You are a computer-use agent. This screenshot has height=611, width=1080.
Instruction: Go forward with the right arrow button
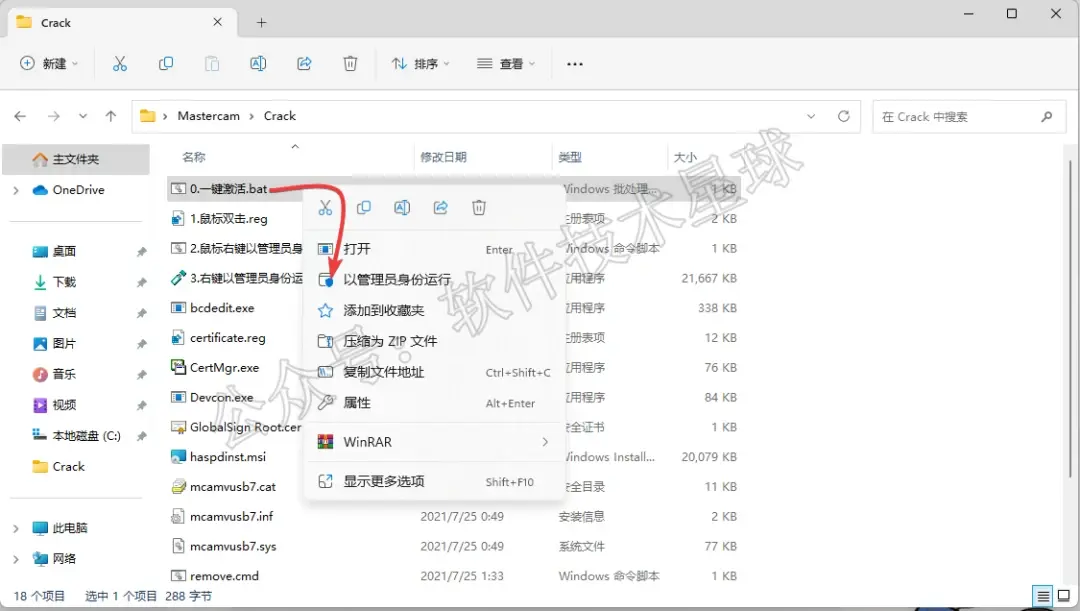point(54,116)
